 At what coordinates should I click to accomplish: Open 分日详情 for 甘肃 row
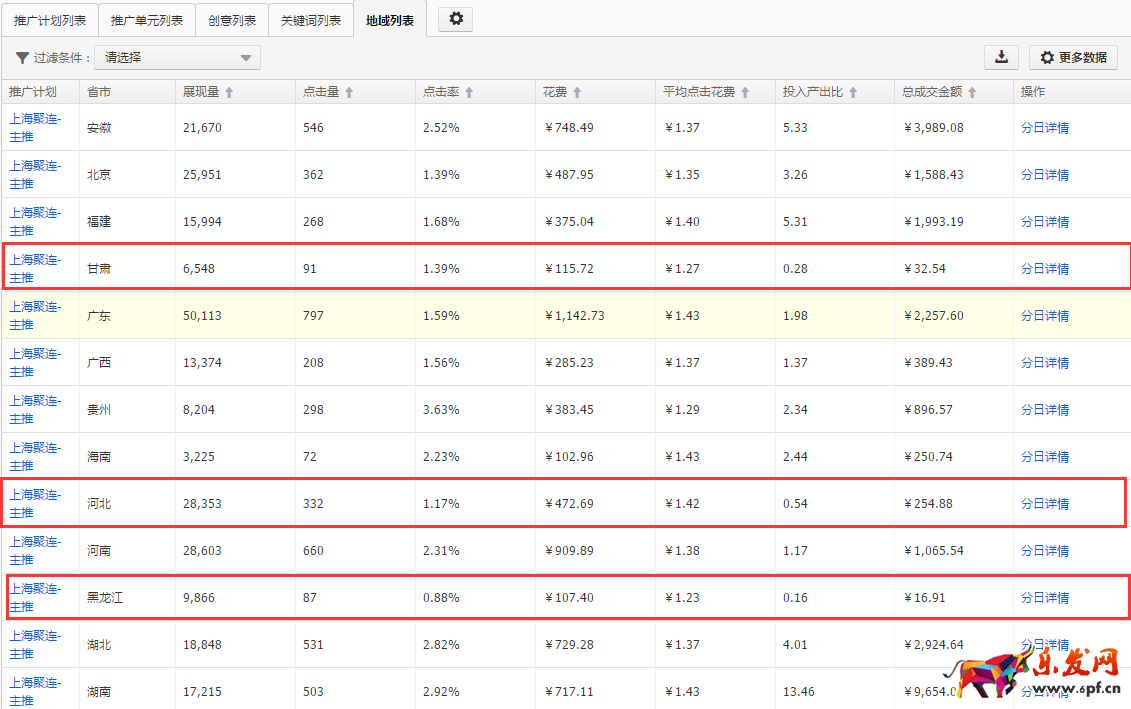point(1045,268)
